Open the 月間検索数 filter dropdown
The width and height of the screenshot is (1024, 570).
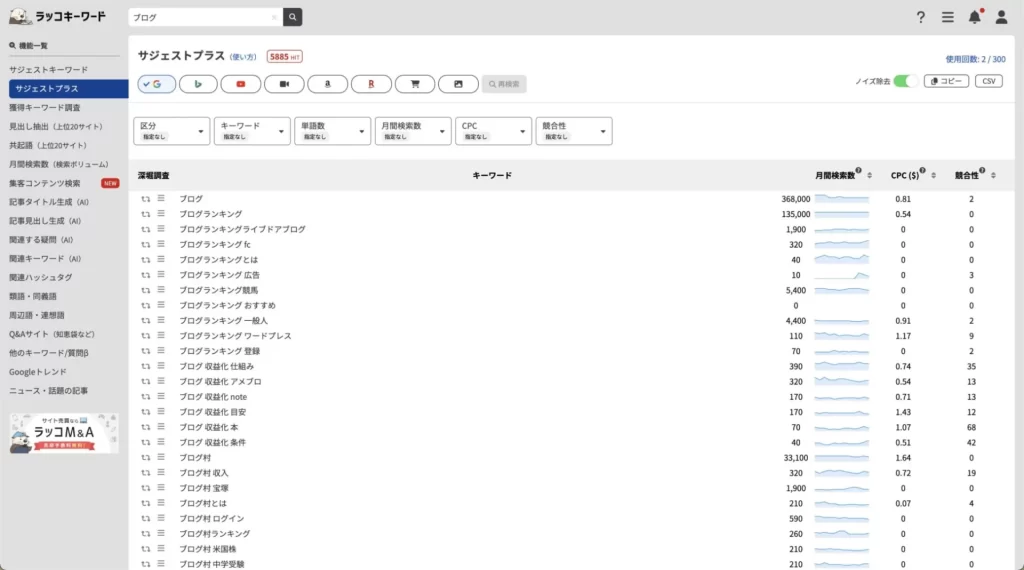click(x=412, y=131)
